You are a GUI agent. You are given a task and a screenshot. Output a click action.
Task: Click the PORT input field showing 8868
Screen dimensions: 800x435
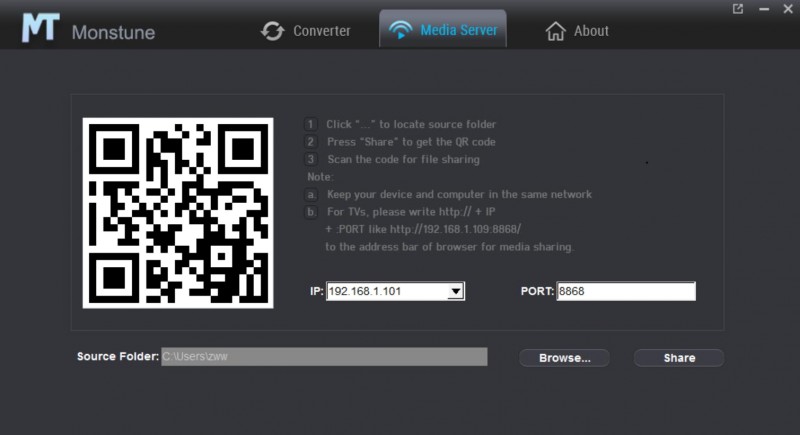[625, 292]
